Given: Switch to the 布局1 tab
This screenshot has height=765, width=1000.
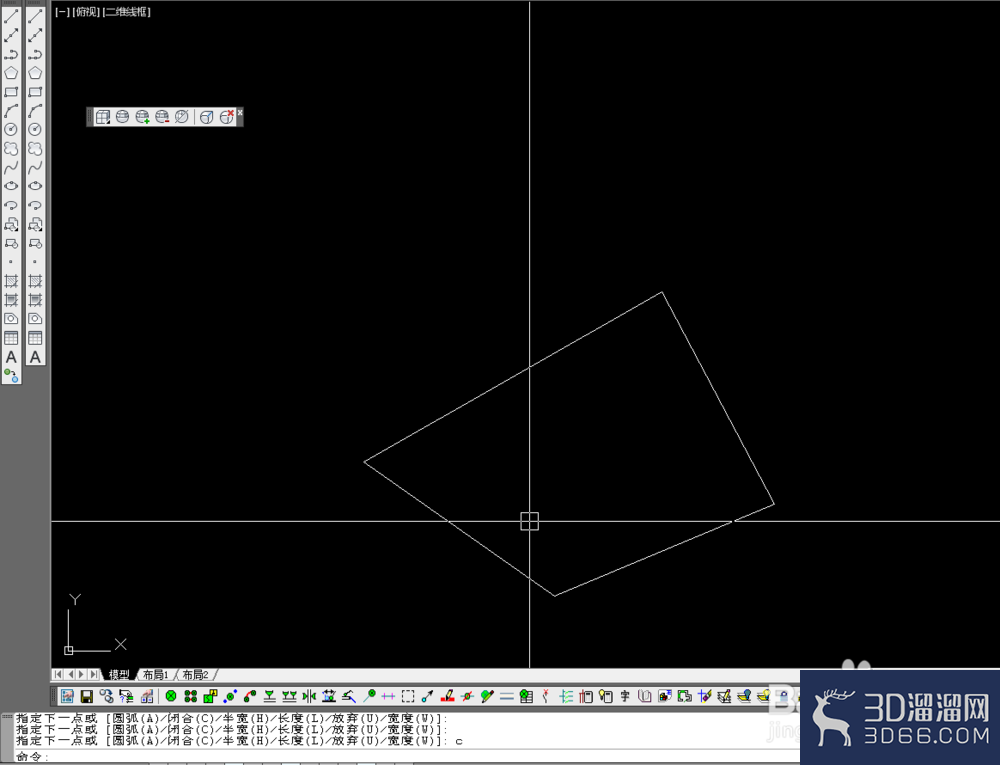Looking at the screenshot, I should (156, 674).
